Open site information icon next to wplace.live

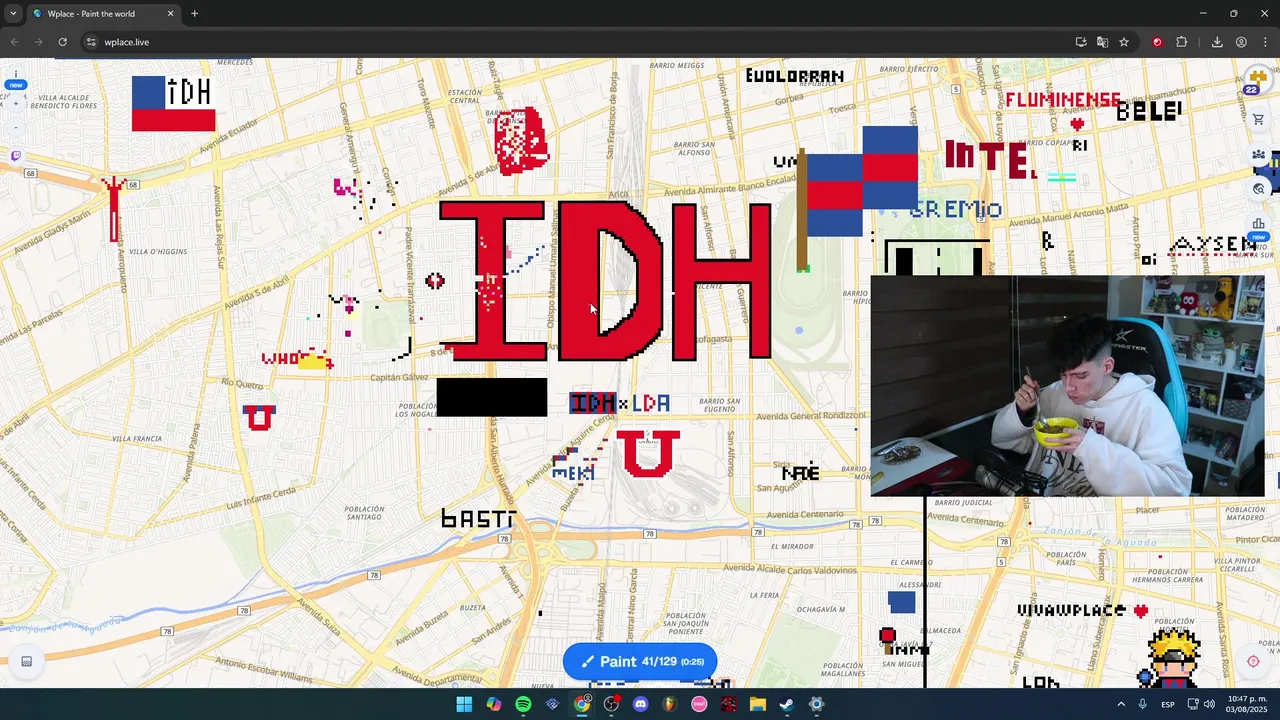pyautogui.click(x=91, y=42)
